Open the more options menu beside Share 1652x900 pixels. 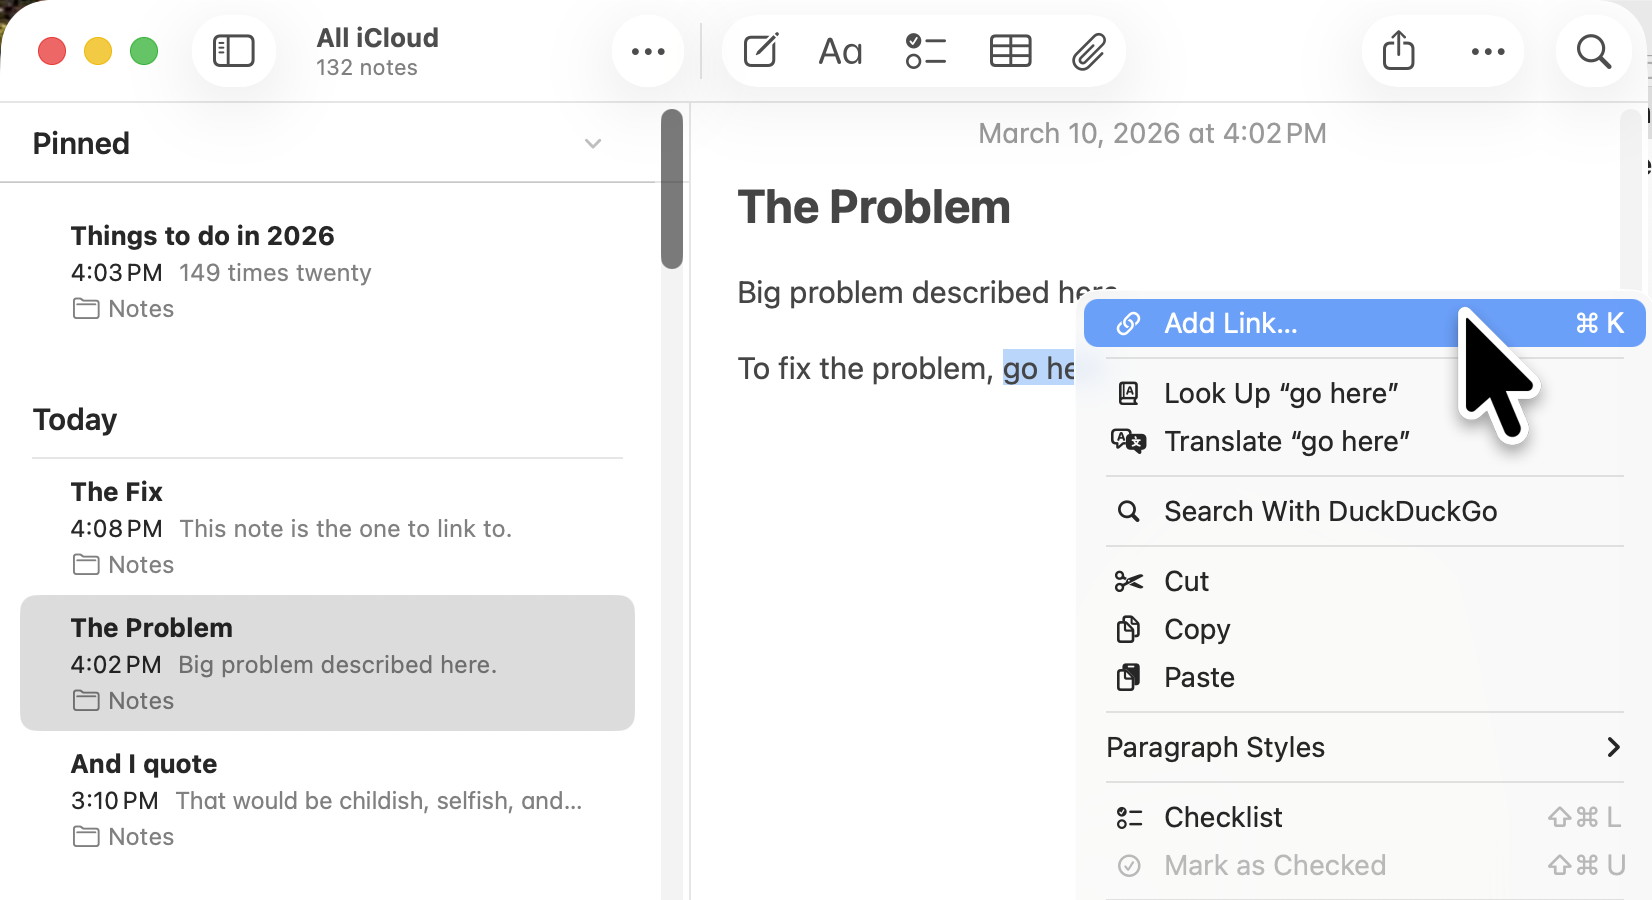pos(1487,51)
